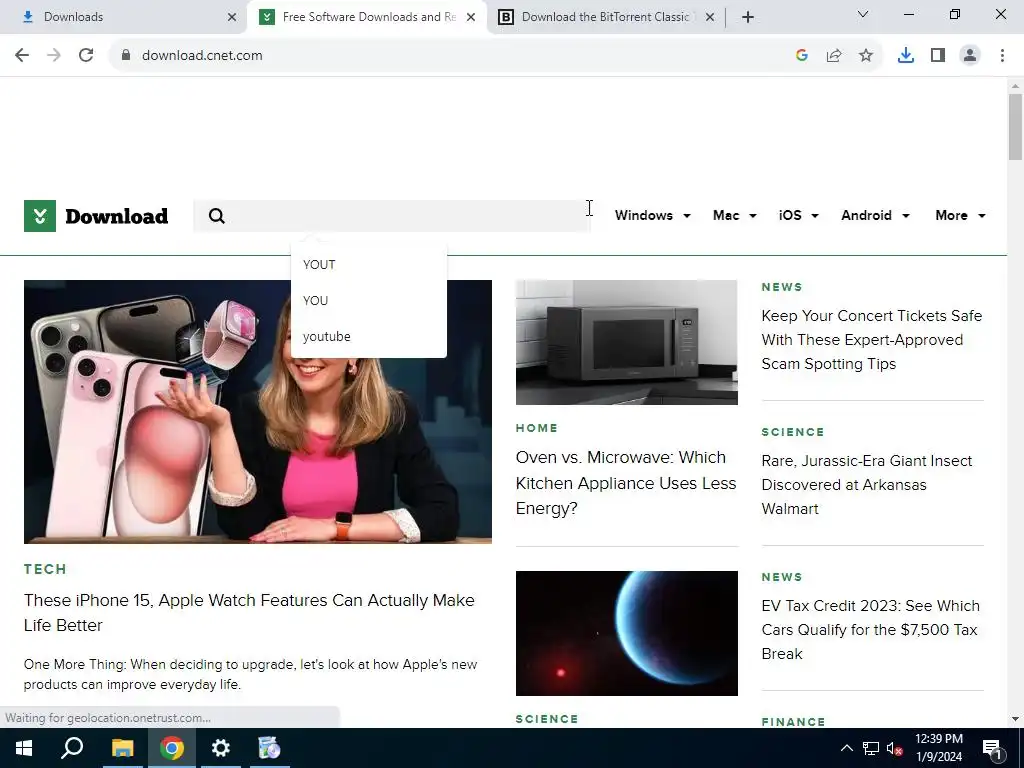
Task: Click the SCIENCE label above Jurassic article
Action: pos(793,432)
